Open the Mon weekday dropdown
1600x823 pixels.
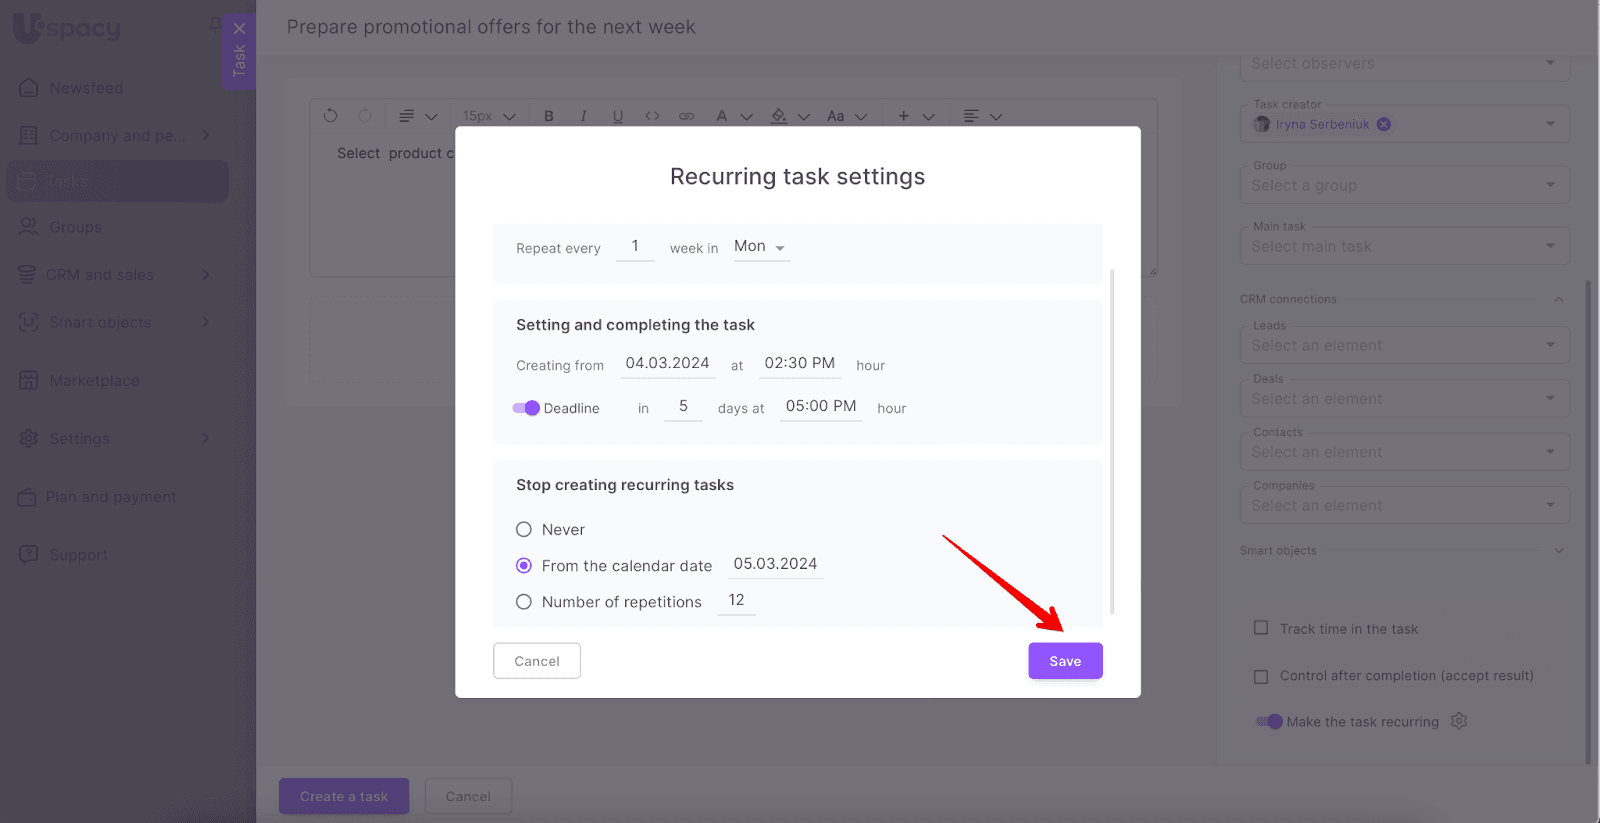click(x=760, y=247)
